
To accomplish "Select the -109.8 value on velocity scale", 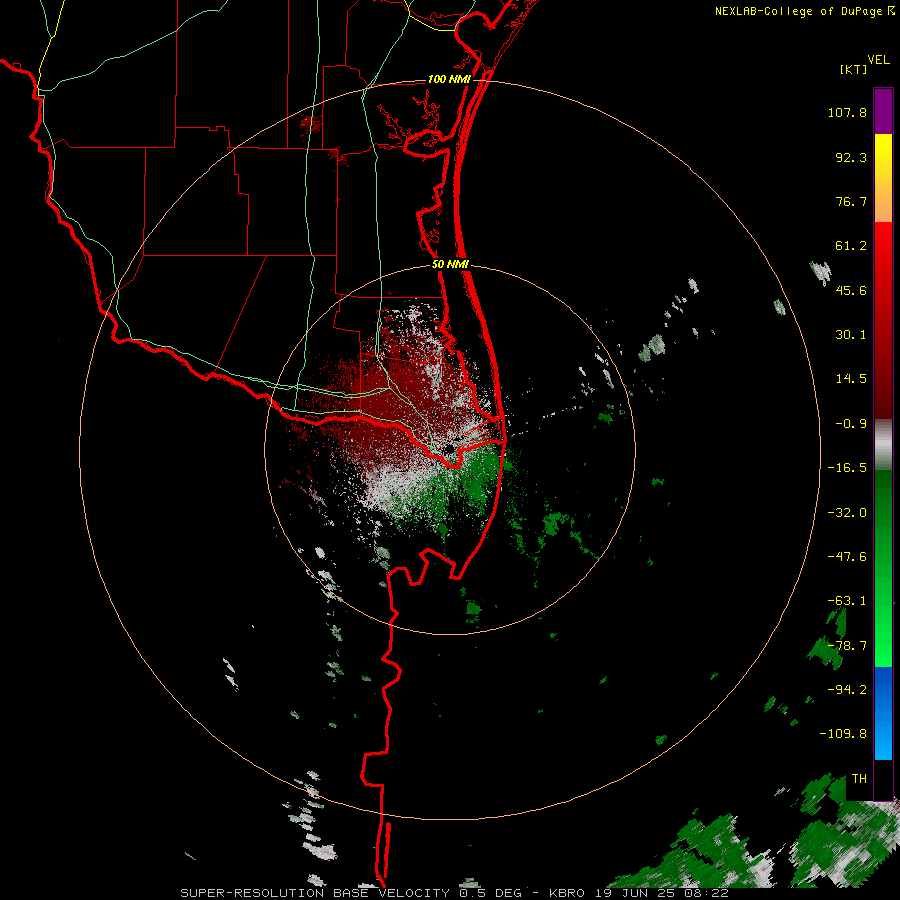I will coord(843,734).
